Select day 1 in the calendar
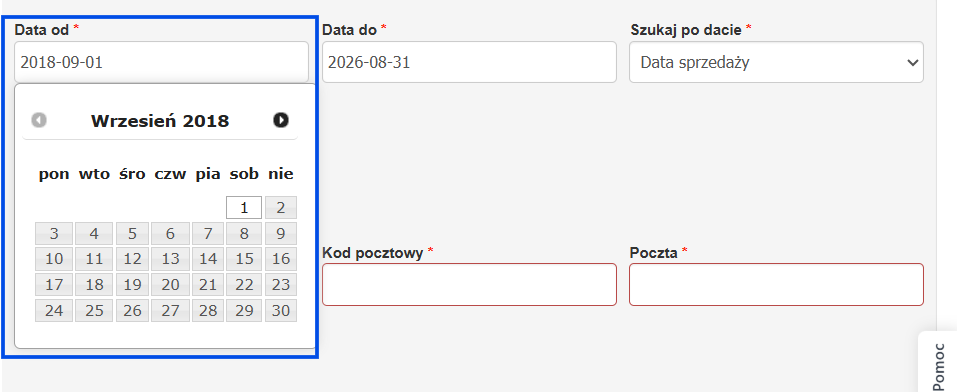The image size is (957, 392). click(x=244, y=208)
